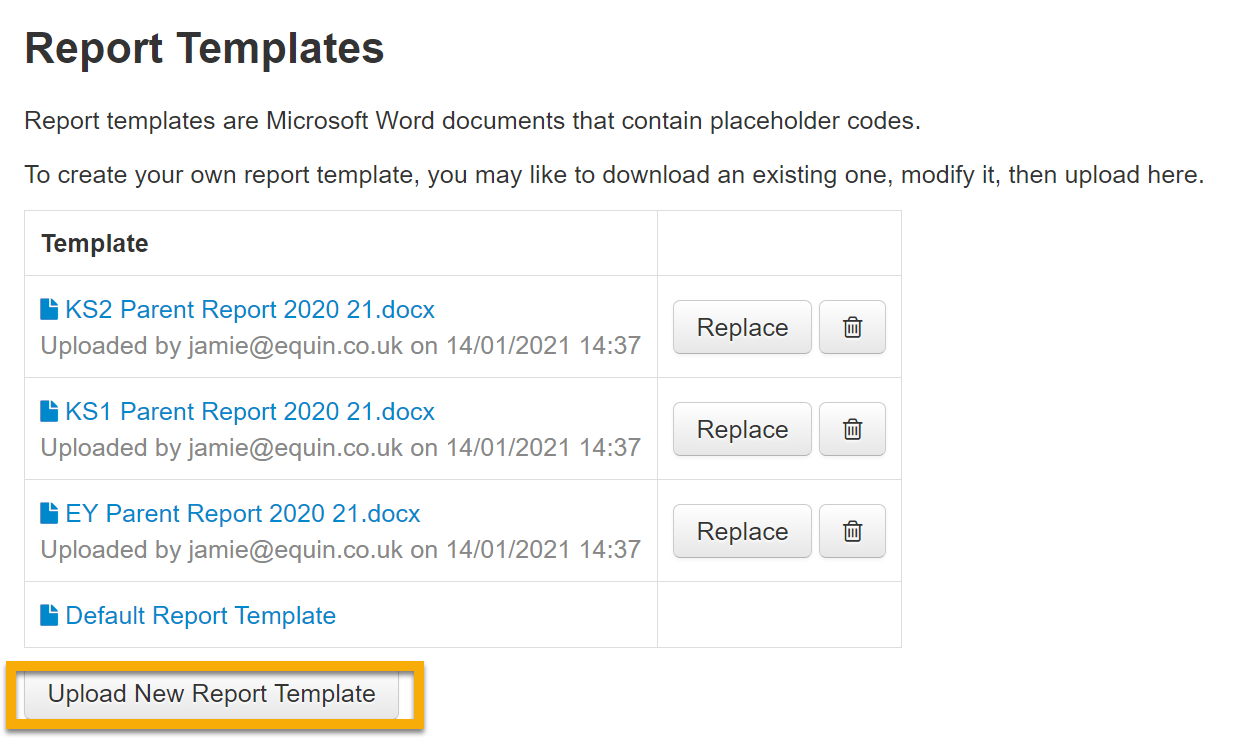Replace the EY Parent Report template
The width and height of the screenshot is (1234, 754).
pyautogui.click(x=742, y=531)
